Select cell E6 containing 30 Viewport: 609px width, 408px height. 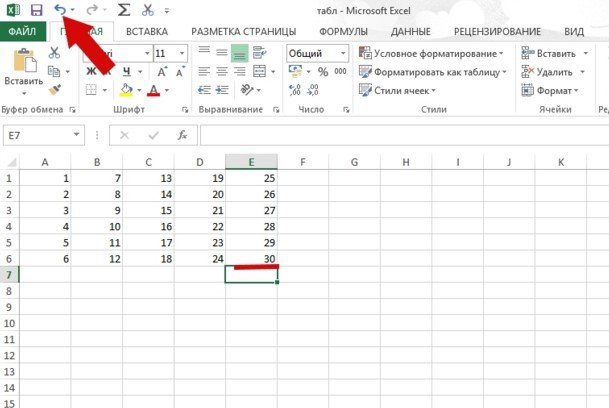(251, 259)
